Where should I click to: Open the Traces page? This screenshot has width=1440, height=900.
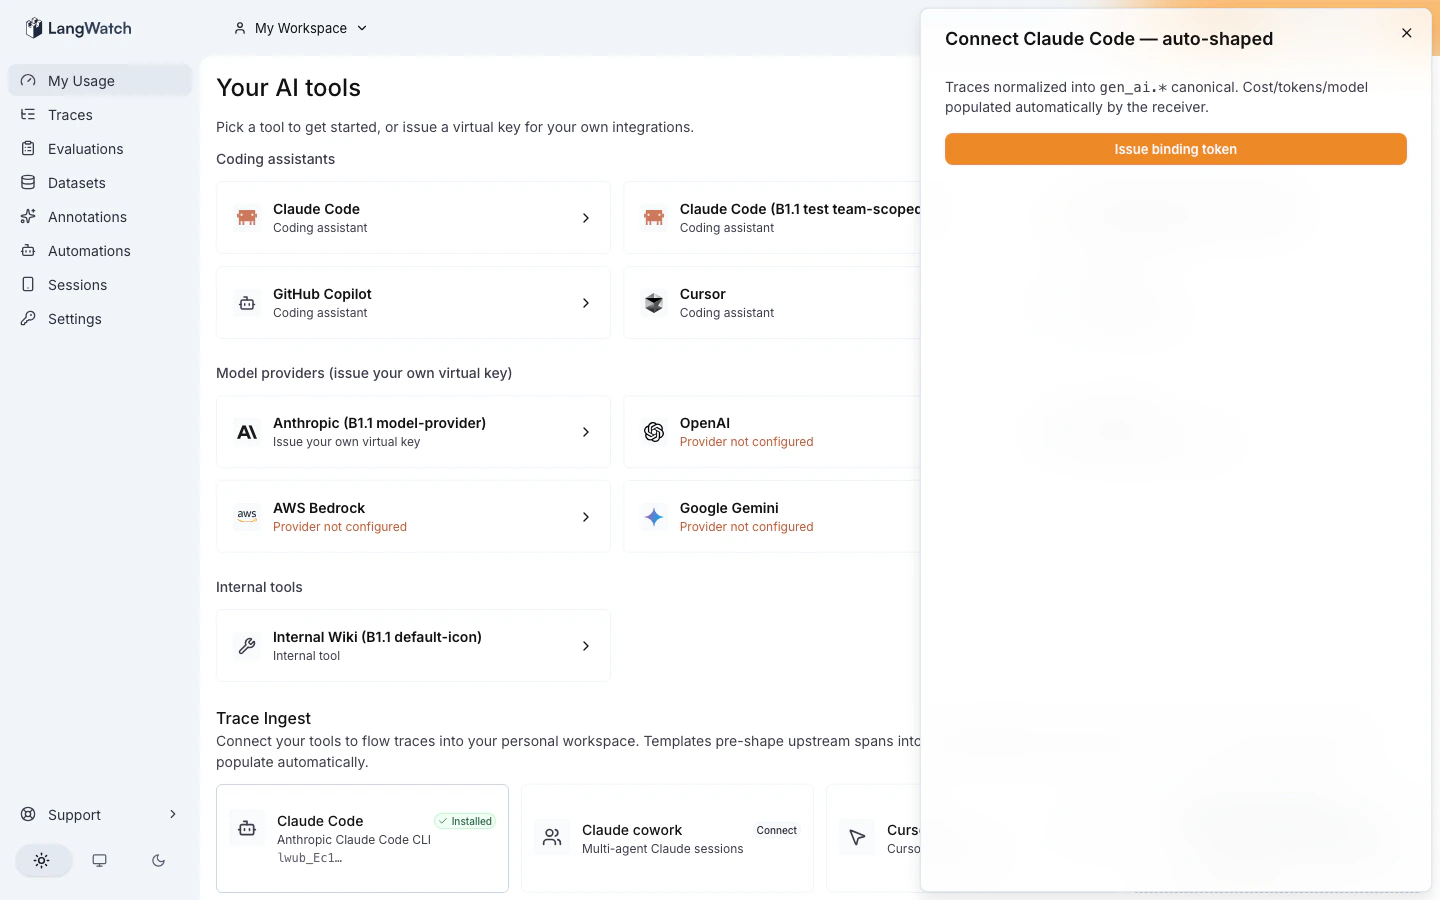[100, 115]
